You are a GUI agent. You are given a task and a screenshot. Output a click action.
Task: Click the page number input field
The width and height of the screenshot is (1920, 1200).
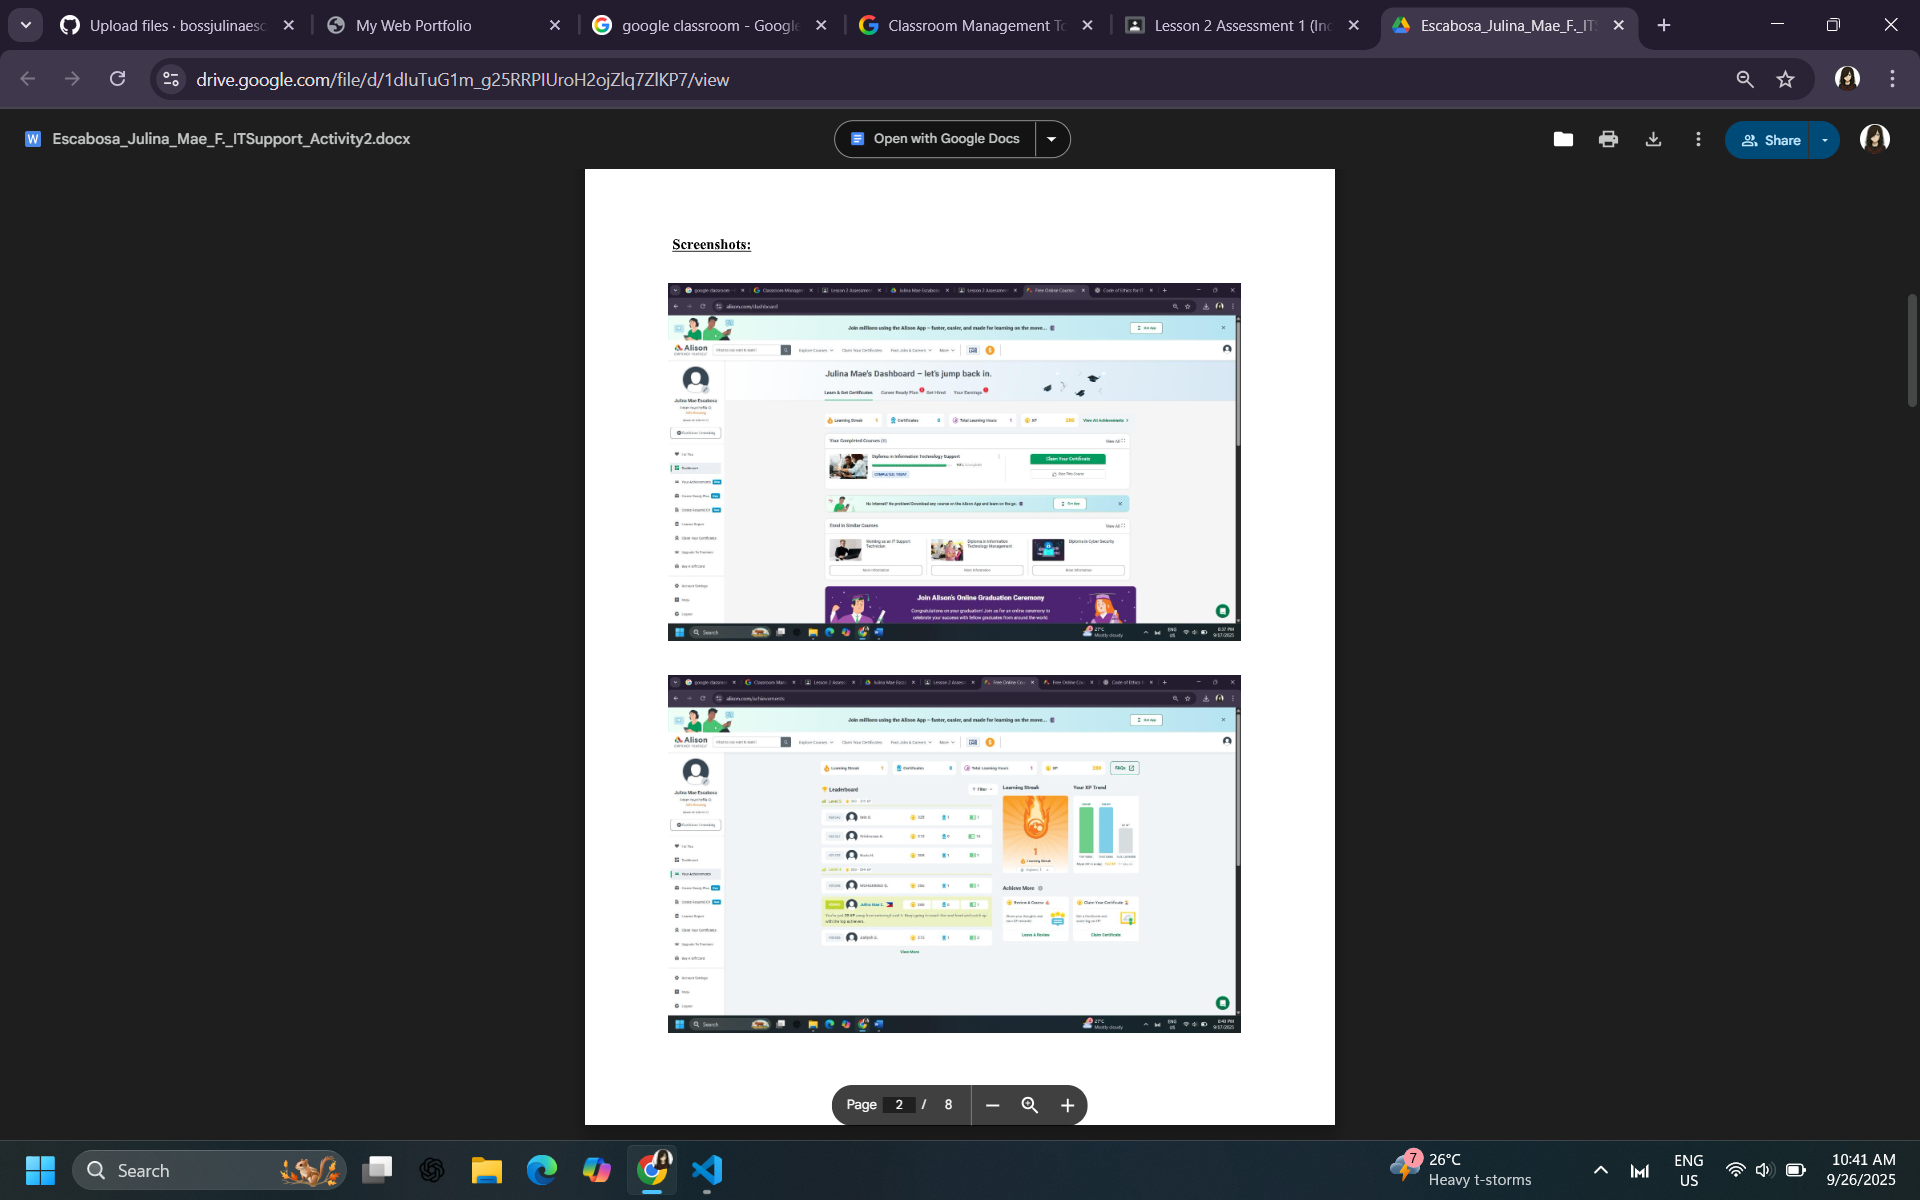tap(899, 1105)
